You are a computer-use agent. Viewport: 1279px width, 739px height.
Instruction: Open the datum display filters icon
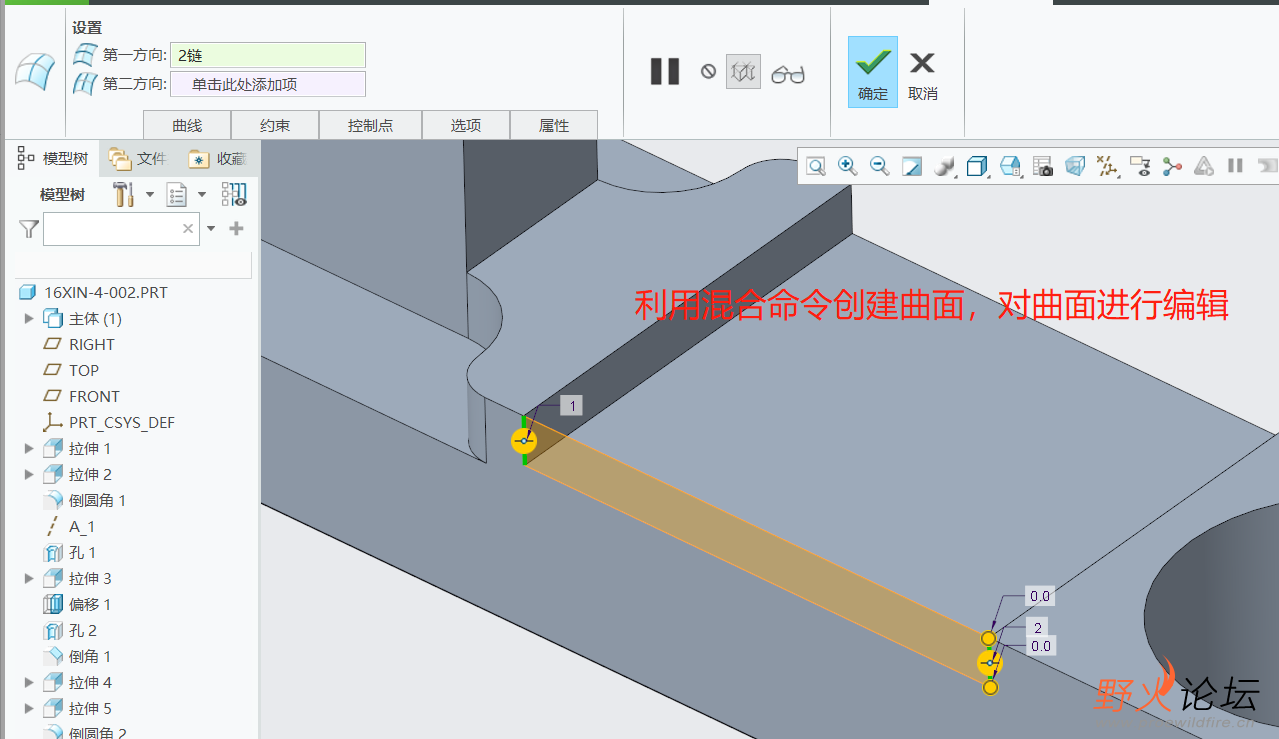pyautogui.click(x=1107, y=166)
